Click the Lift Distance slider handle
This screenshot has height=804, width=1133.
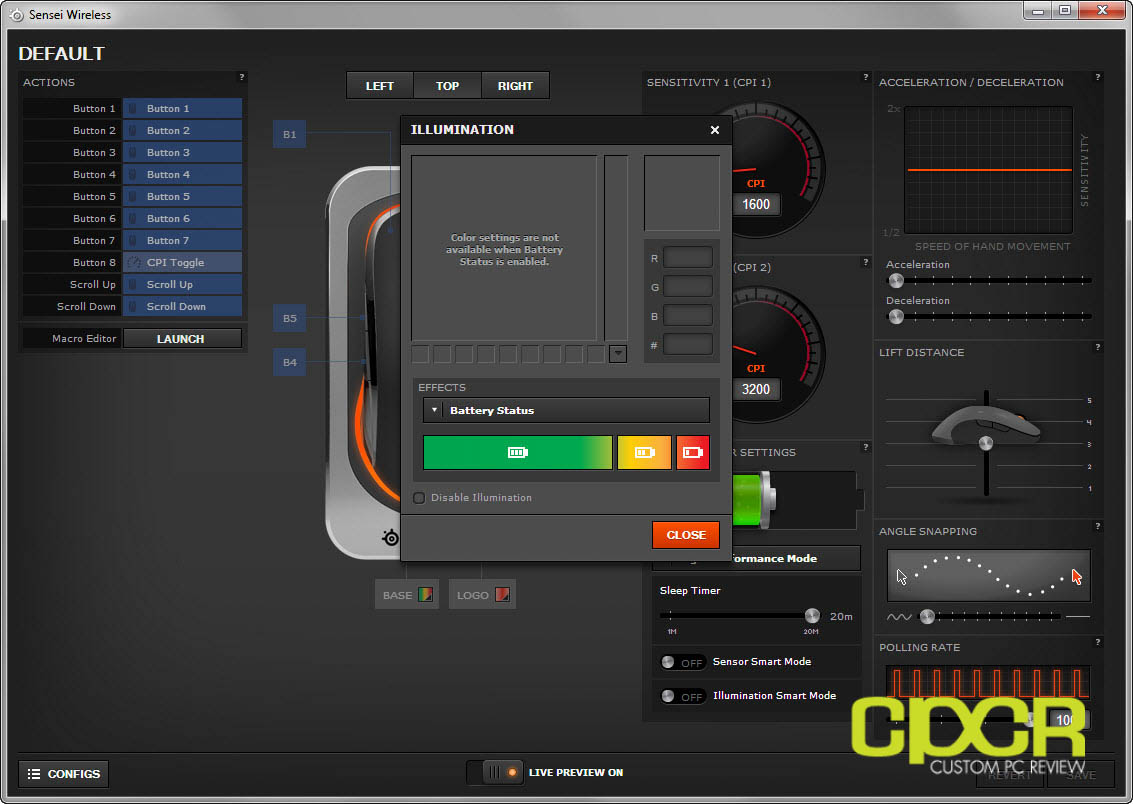986,444
